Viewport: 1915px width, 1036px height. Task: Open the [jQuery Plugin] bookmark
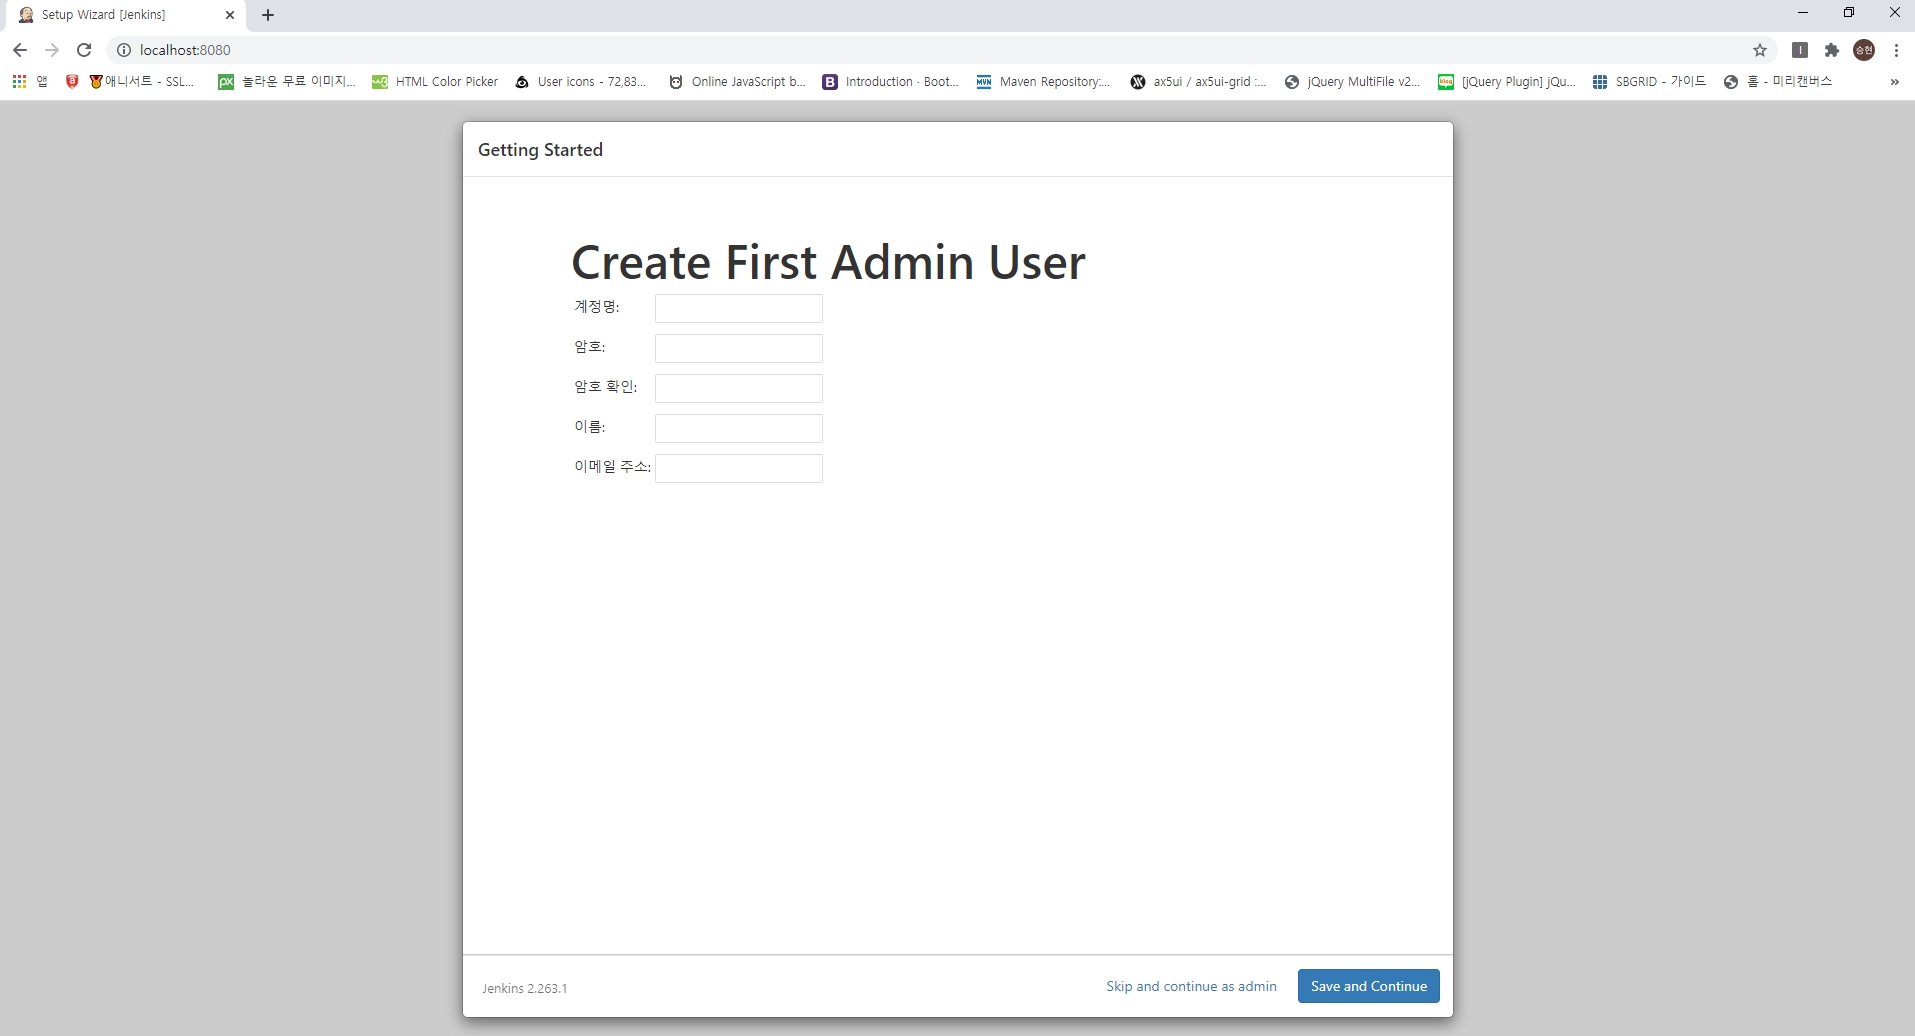pos(1507,82)
